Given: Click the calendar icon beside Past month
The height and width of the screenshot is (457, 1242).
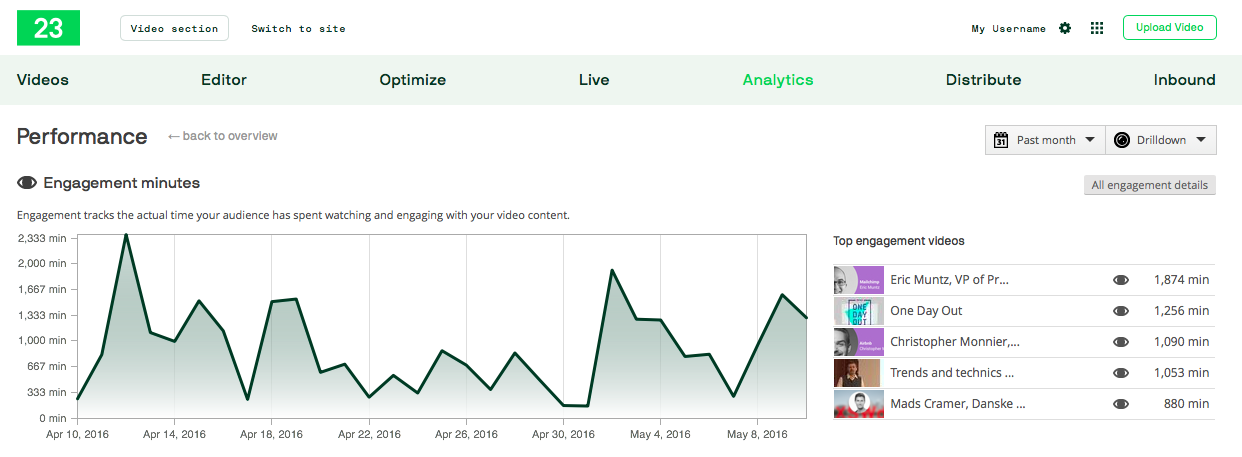Looking at the screenshot, I should (x=1001, y=140).
